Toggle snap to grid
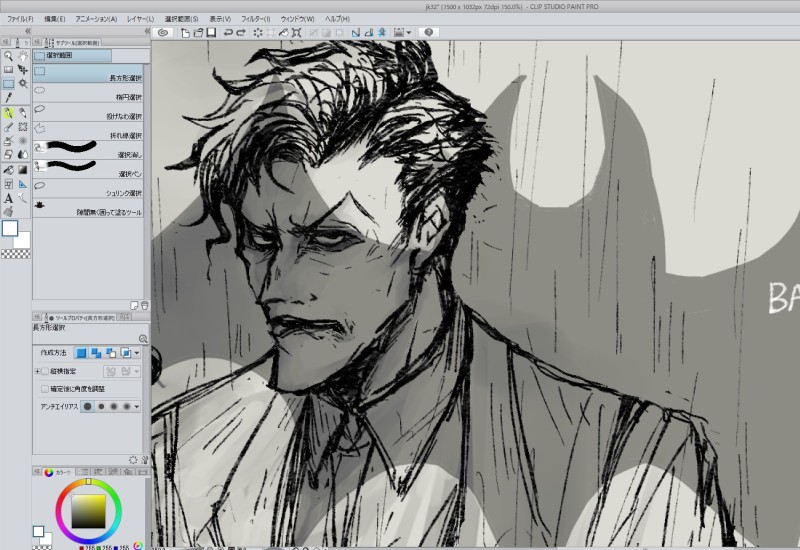The width and height of the screenshot is (800, 550). pyautogui.click(x=382, y=33)
